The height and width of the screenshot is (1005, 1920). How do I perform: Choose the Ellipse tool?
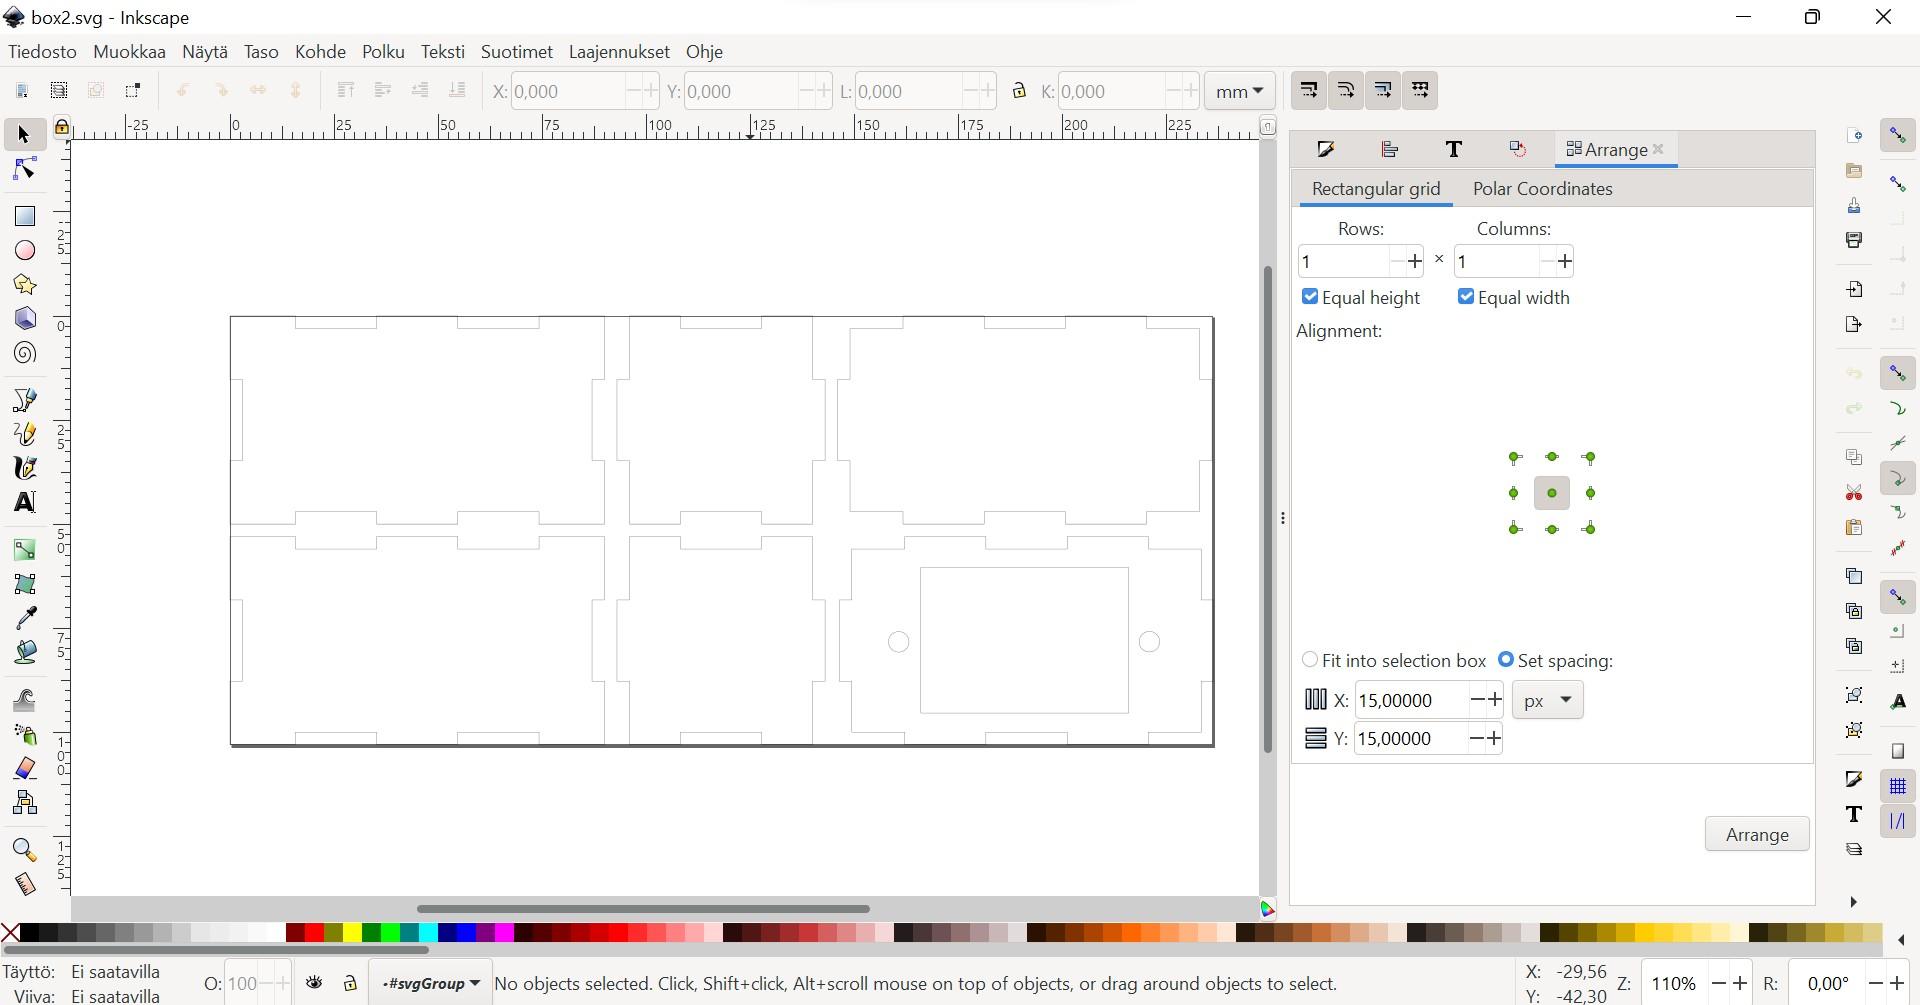click(x=24, y=250)
